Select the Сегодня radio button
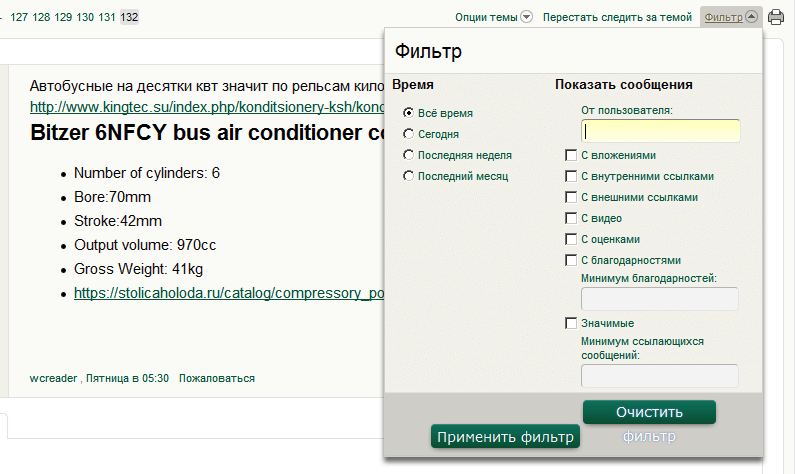Image resolution: width=795 pixels, height=474 pixels. (x=408, y=133)
